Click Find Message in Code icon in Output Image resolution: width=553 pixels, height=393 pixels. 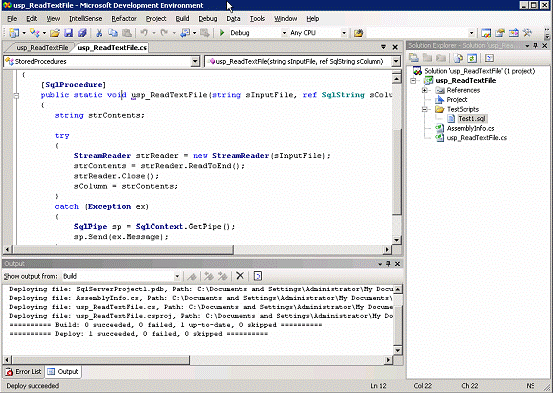pyautogui.click(x=192, y=276)
